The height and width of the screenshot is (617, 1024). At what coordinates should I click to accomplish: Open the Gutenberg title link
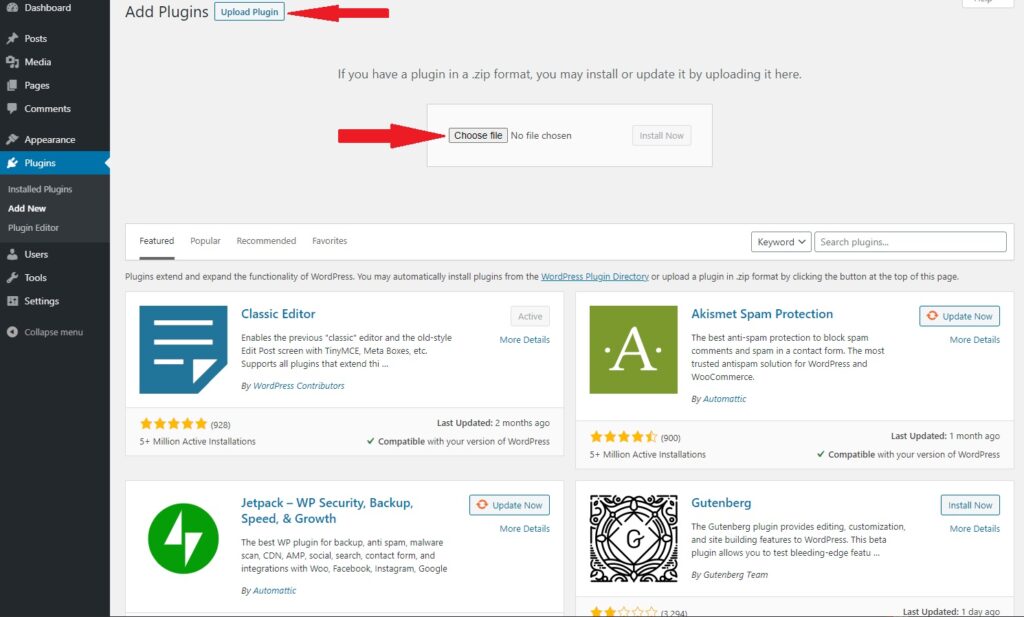(721, 503)
